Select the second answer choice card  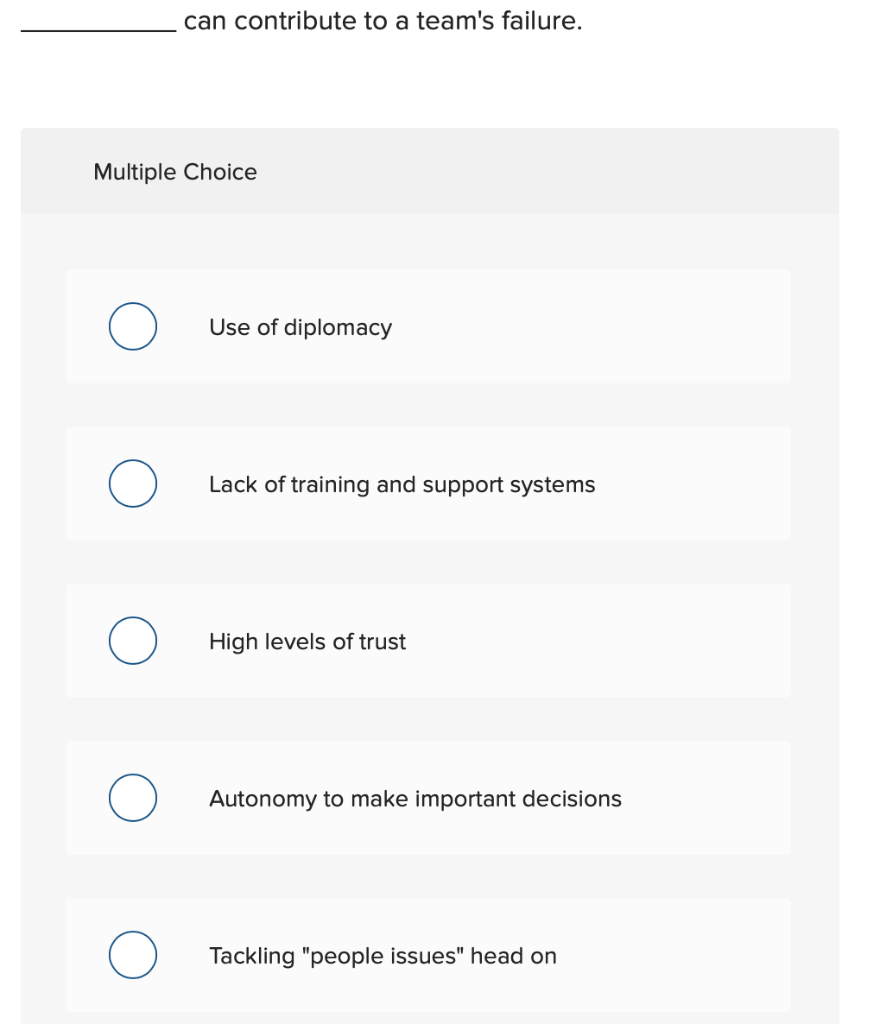click(x=428, y=483)
